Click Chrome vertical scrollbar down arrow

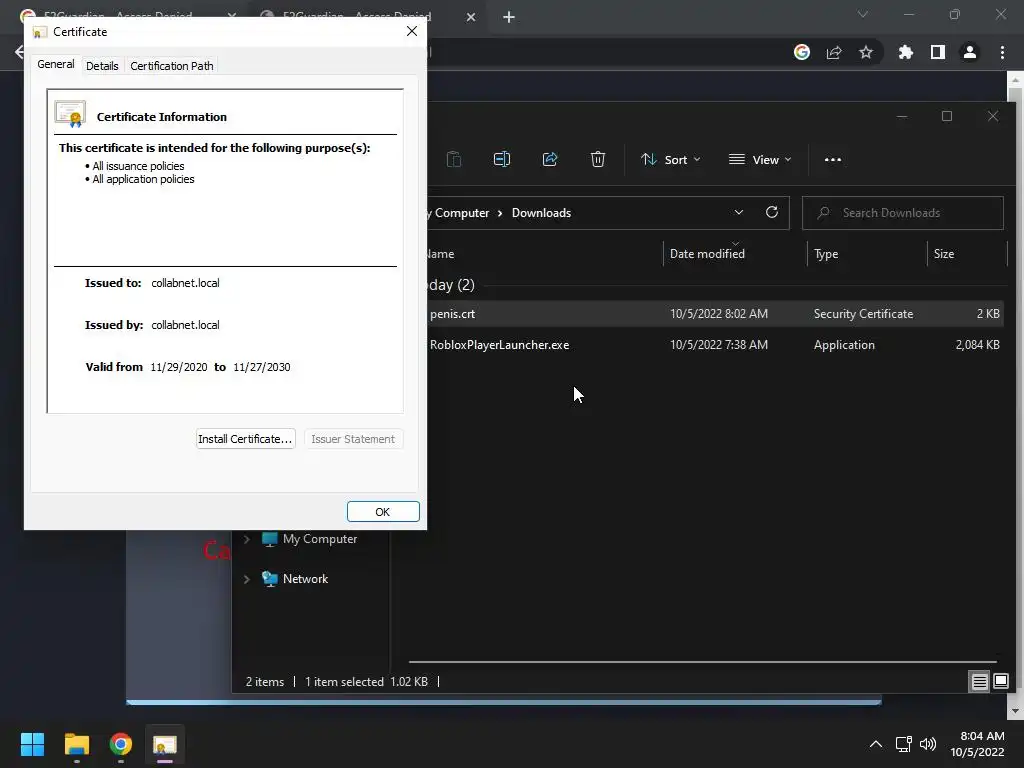coord(1015,711)
